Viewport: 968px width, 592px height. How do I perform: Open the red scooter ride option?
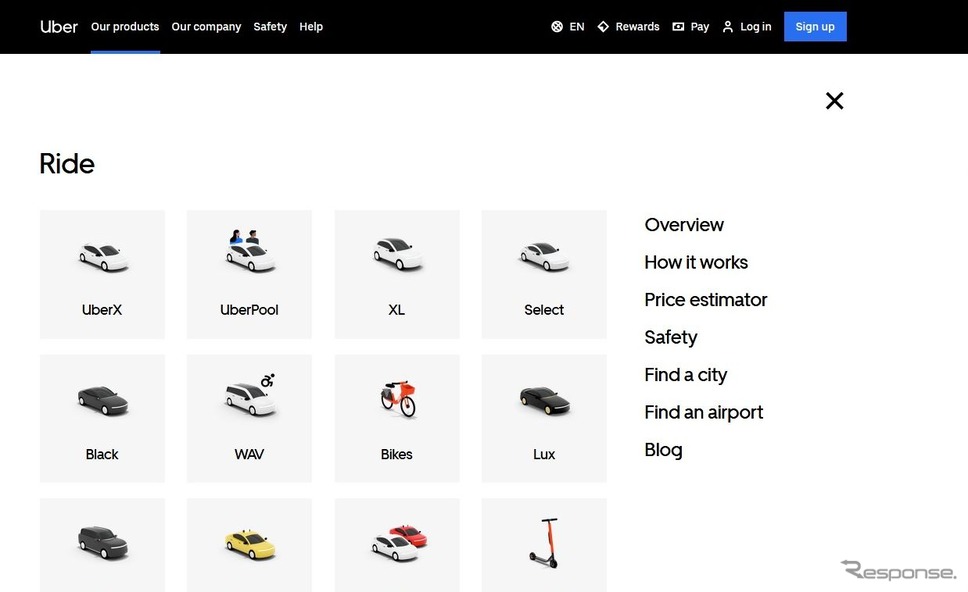[544, 544]
